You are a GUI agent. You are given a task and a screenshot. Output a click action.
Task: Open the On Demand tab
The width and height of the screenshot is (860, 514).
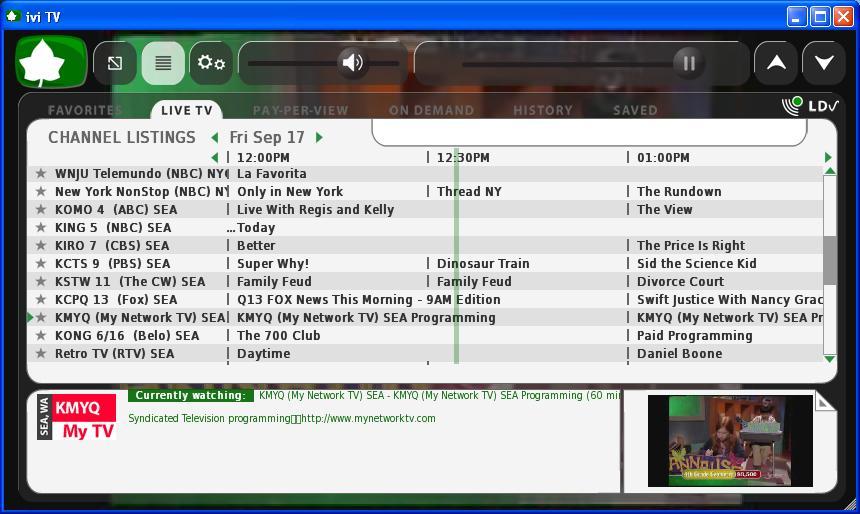[431, 110]
